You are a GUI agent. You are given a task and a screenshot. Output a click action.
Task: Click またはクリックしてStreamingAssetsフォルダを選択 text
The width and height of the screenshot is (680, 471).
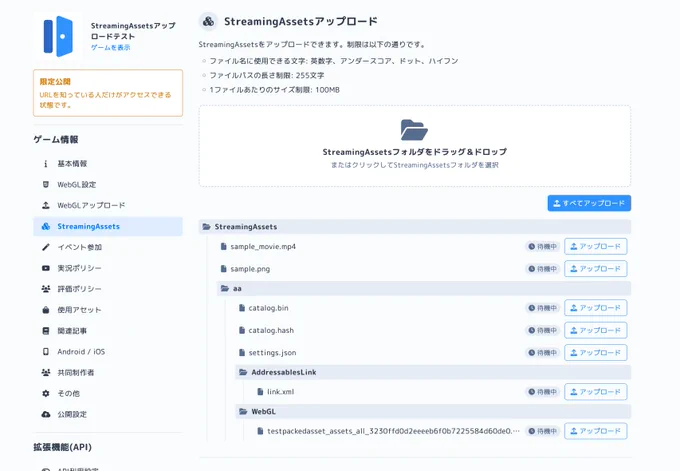click(x=415, y=165)
